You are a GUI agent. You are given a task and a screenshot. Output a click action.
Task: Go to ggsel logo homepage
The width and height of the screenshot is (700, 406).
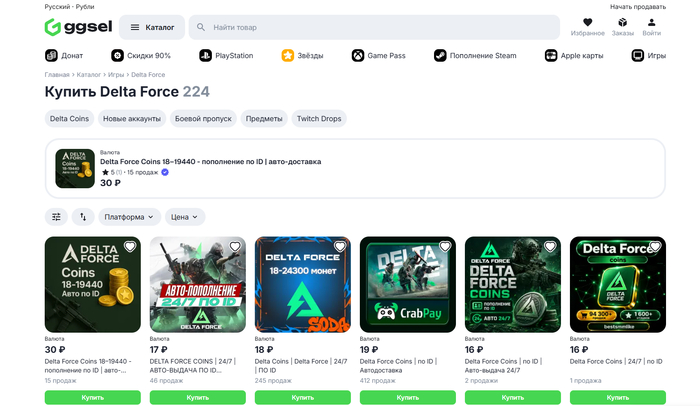[79, 27]
